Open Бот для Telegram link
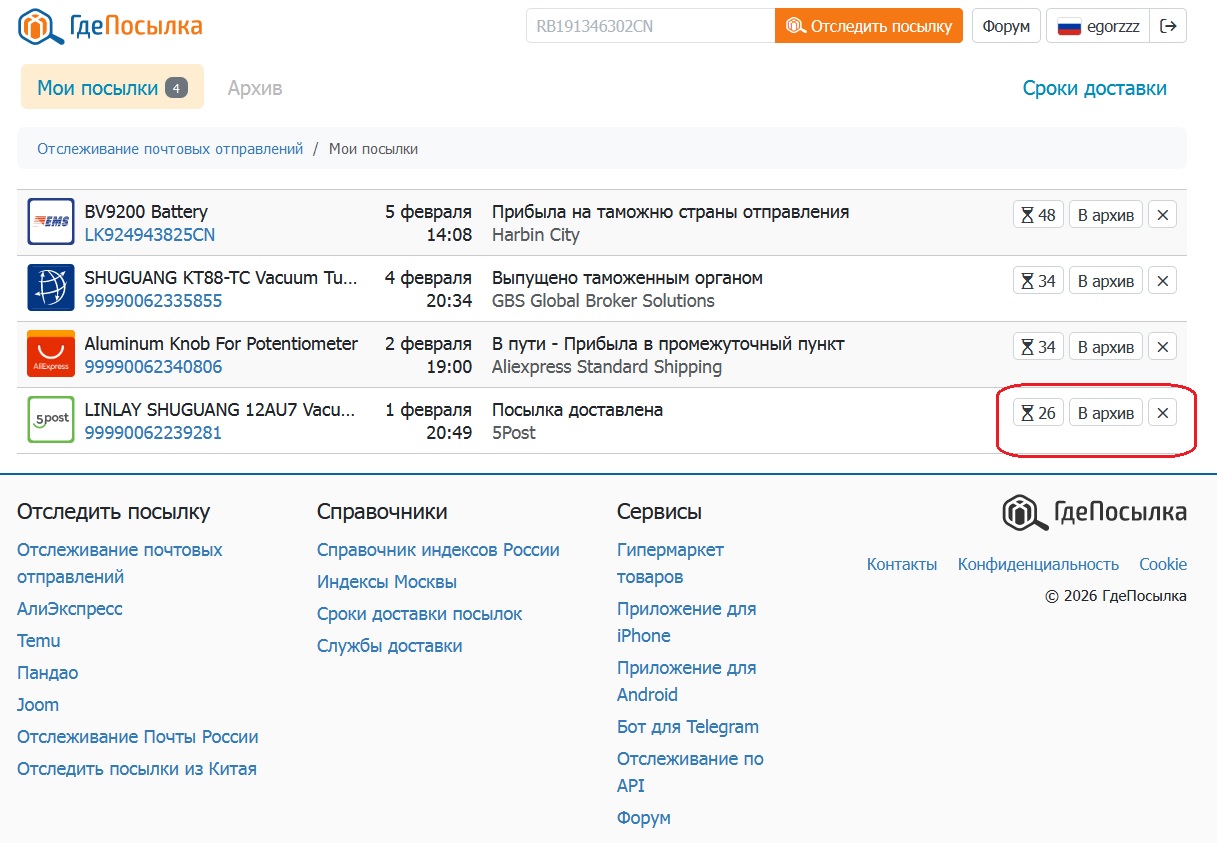This screenshot has height=843, width=1217. [x=688, y=727]
